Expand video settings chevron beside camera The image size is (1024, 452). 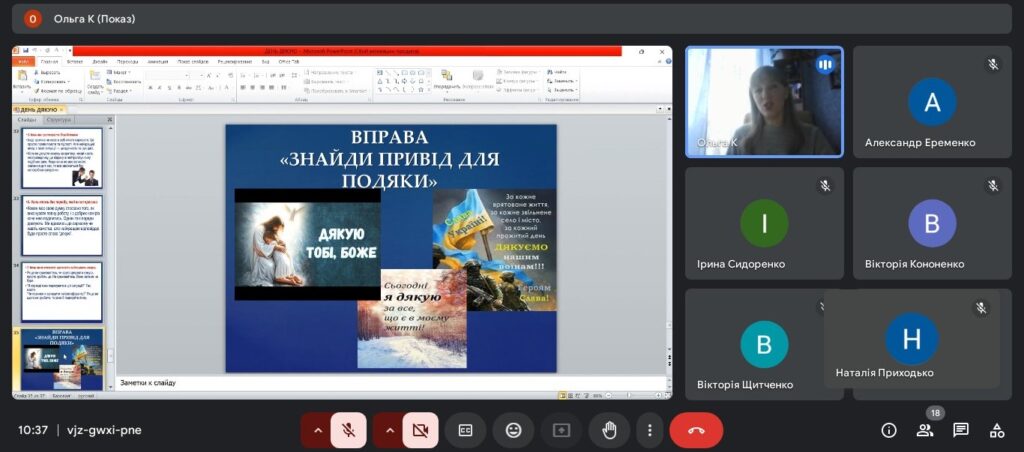coord(389,430)
